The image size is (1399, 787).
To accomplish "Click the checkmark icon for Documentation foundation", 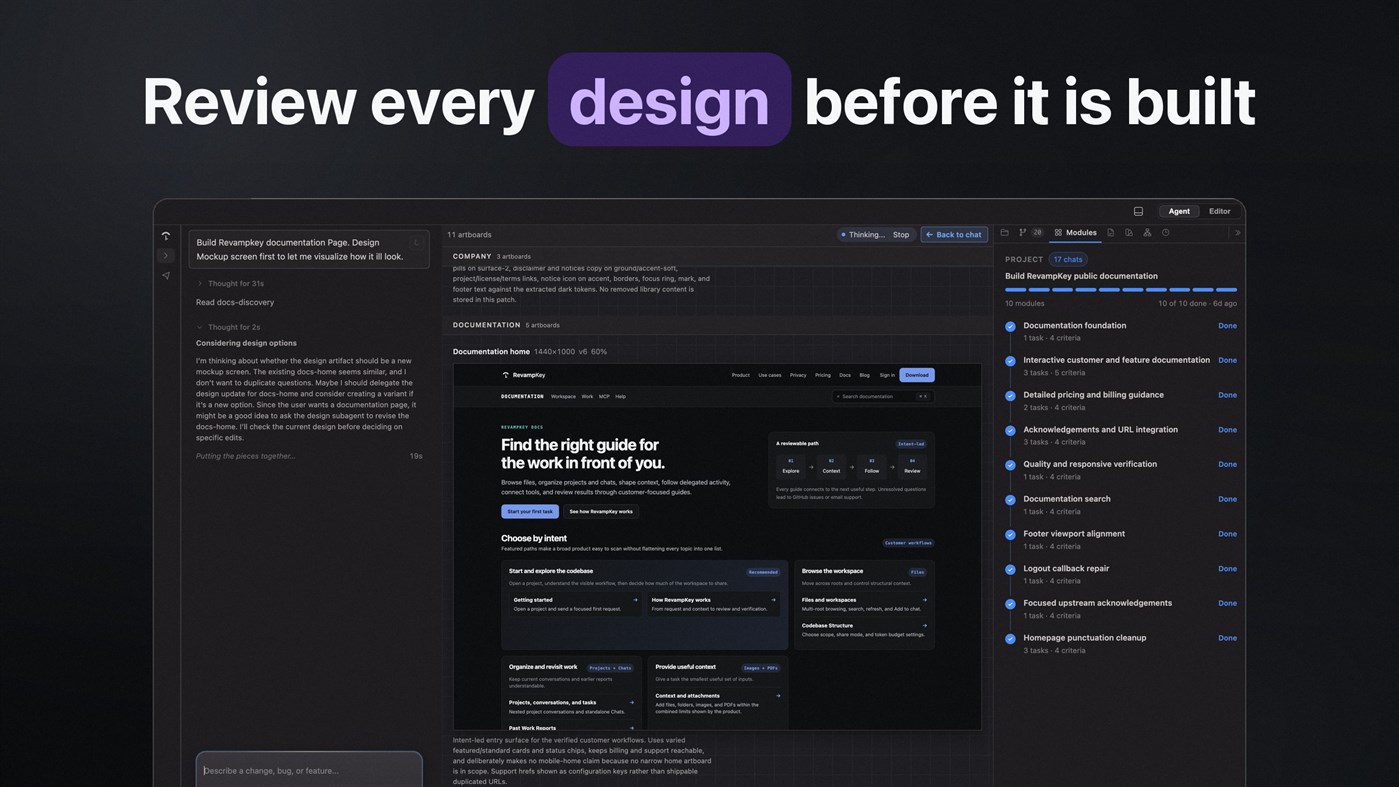I will pyautogui.click(x=1010, y=327).
